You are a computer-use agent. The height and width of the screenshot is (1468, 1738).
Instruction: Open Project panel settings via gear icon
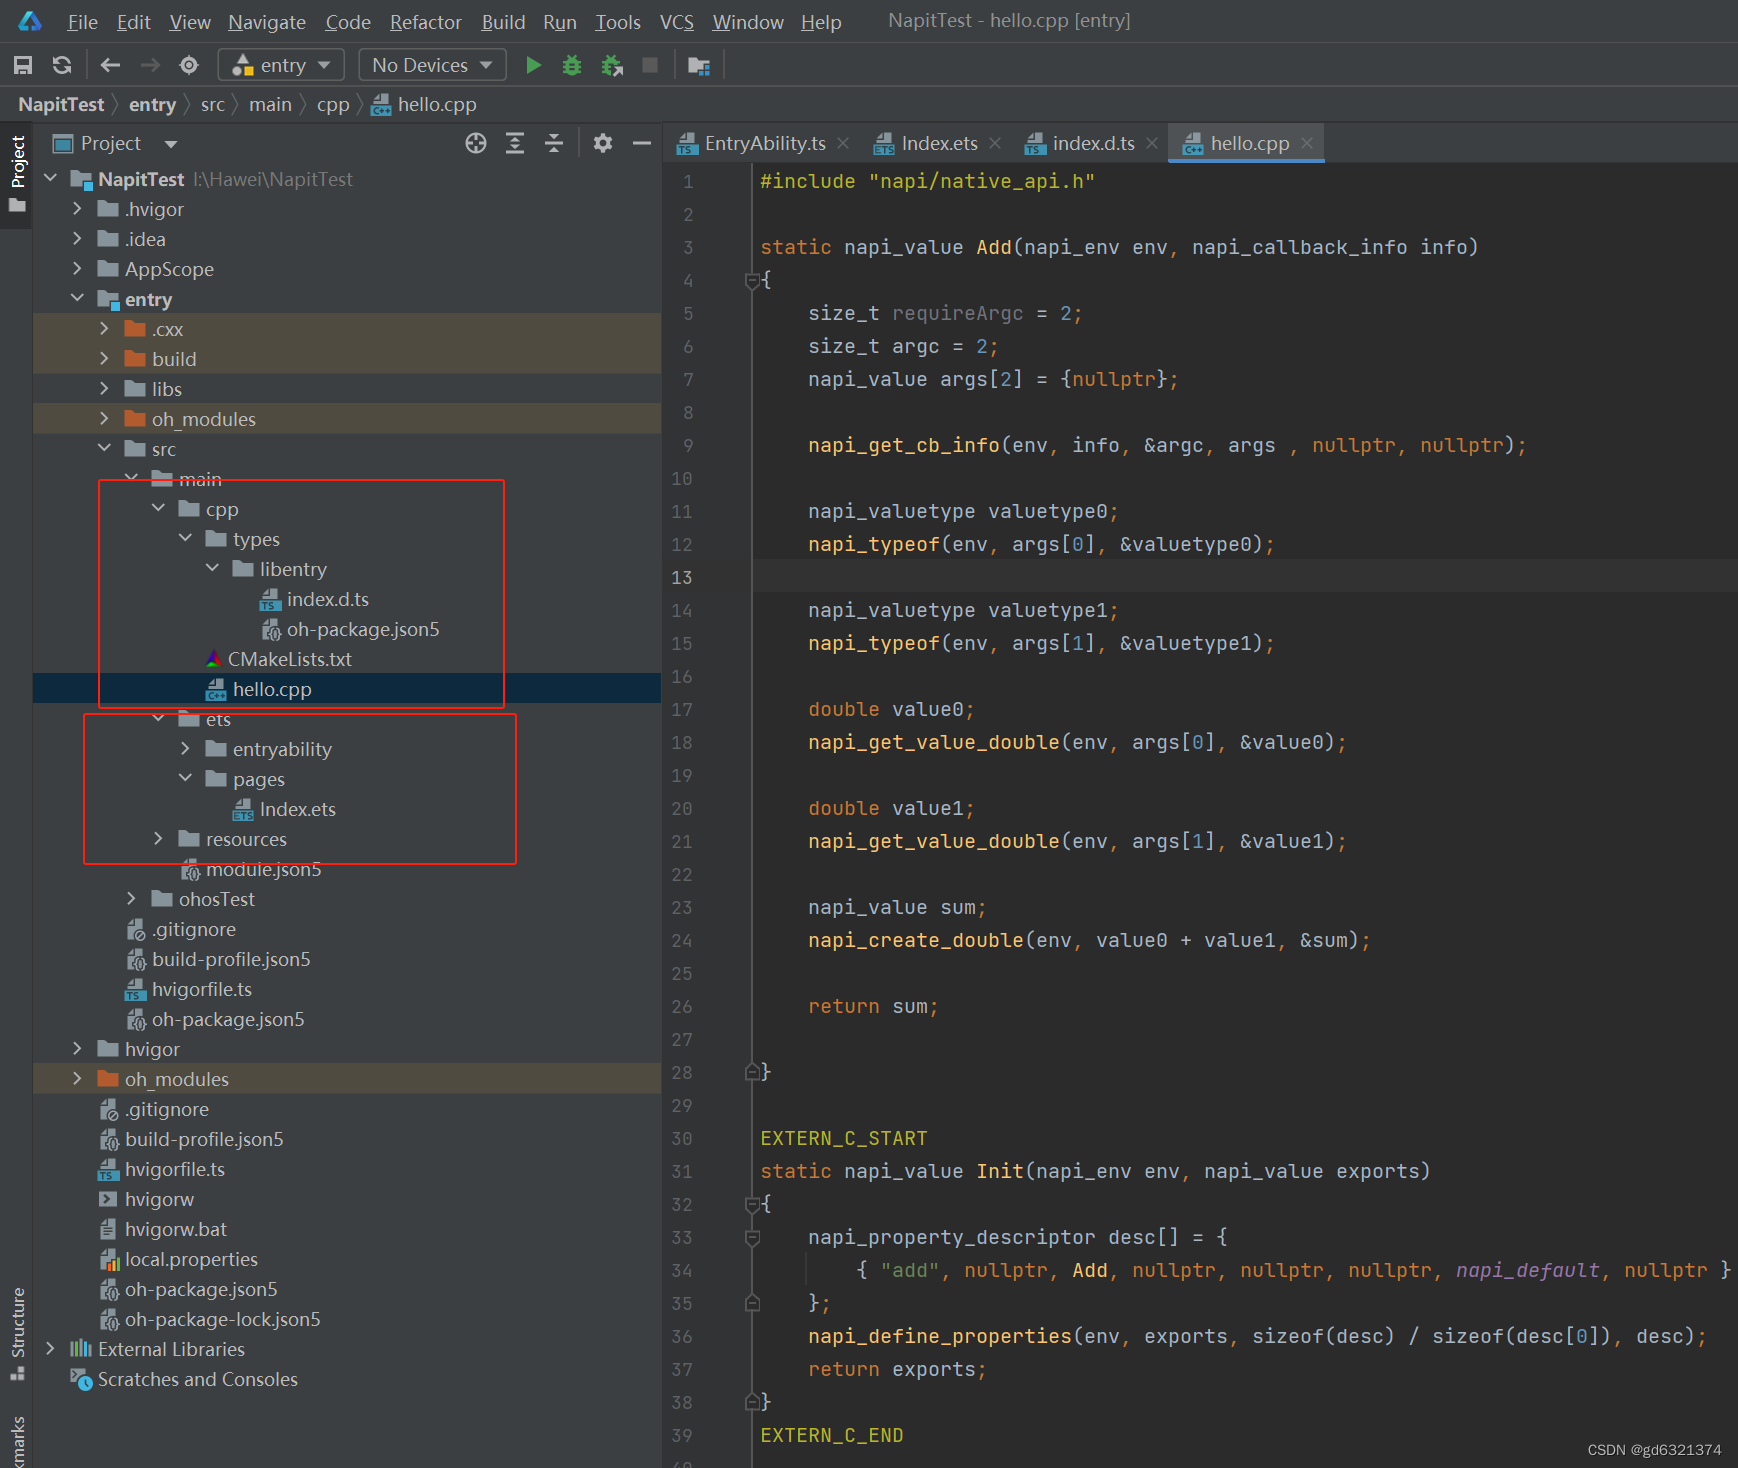[602, 143]
